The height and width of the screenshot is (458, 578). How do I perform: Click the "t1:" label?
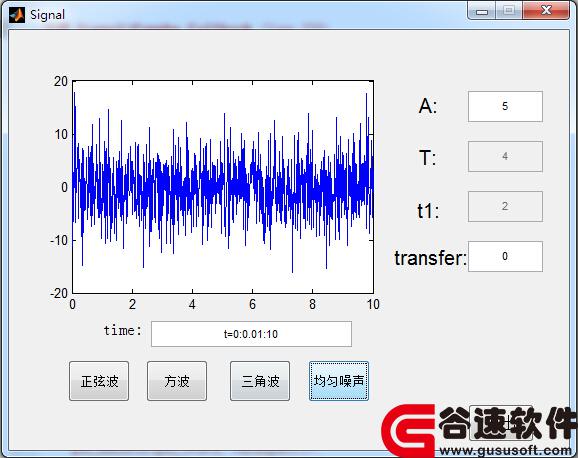428,211
